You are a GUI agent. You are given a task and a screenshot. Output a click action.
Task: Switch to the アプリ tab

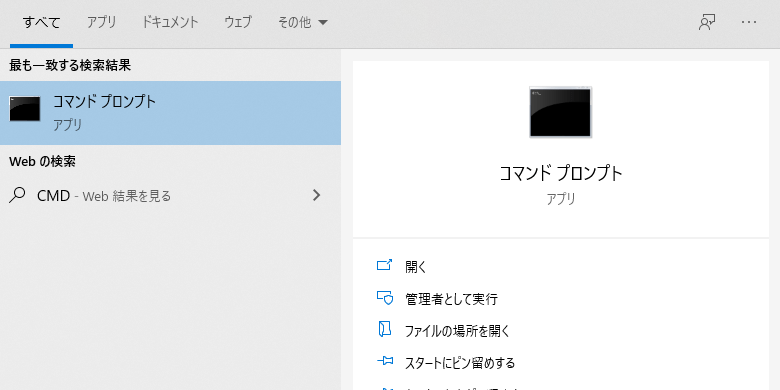[x=101, y=22]
